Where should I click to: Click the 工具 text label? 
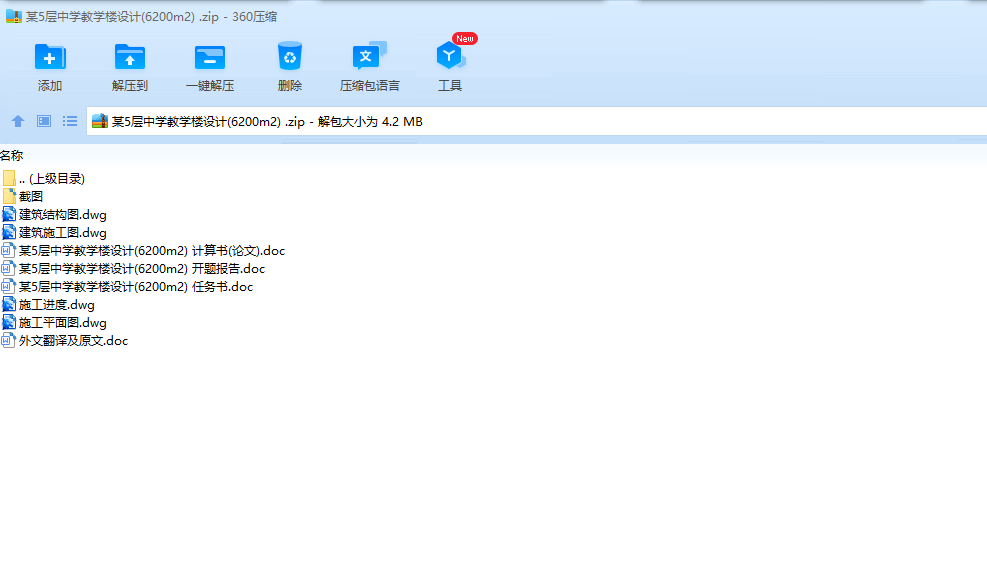click(x=450, y=86)
